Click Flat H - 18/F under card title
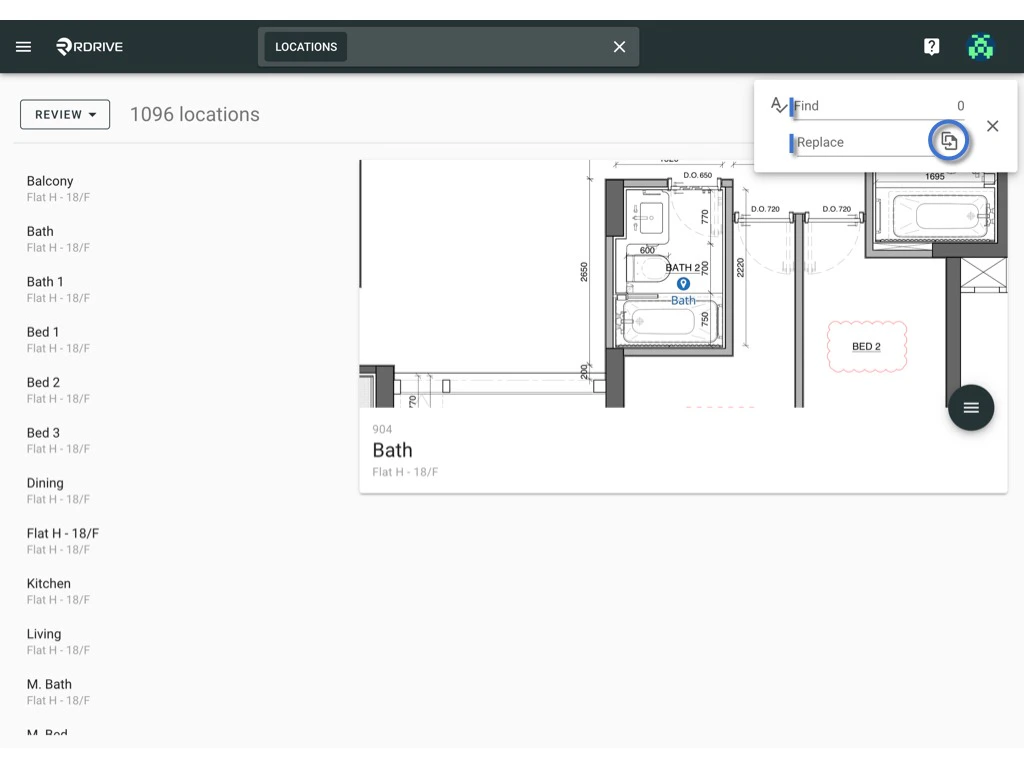Viewport: 1024px width, 768px height. pyautogui.click(x=405, y=472)
